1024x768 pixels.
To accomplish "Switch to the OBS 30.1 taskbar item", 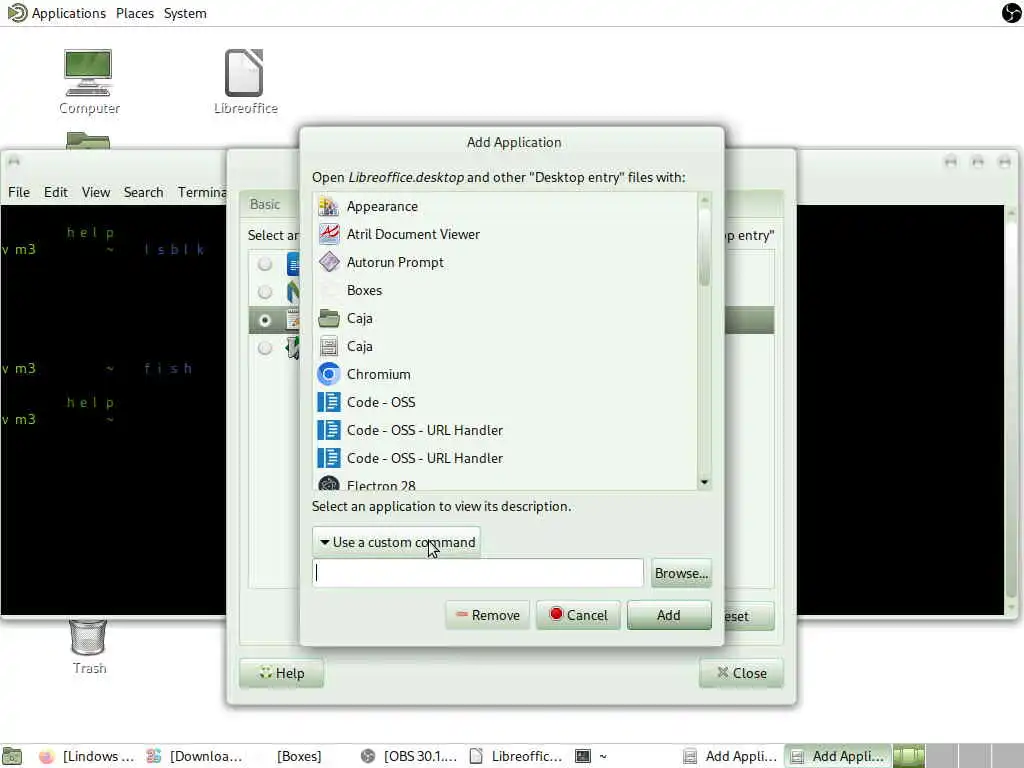I will 409,756.
